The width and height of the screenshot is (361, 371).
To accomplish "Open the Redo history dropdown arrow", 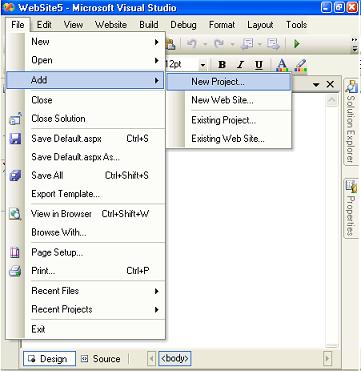I will click(x=233, y=44).
